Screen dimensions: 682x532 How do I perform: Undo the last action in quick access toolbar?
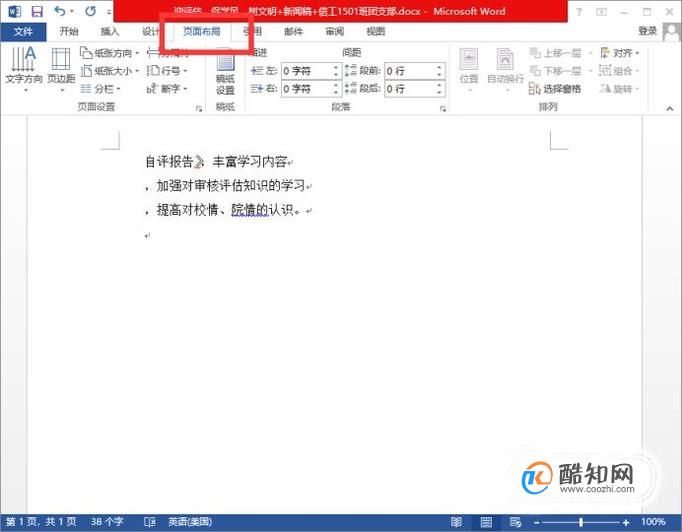[x=60, y=11]
